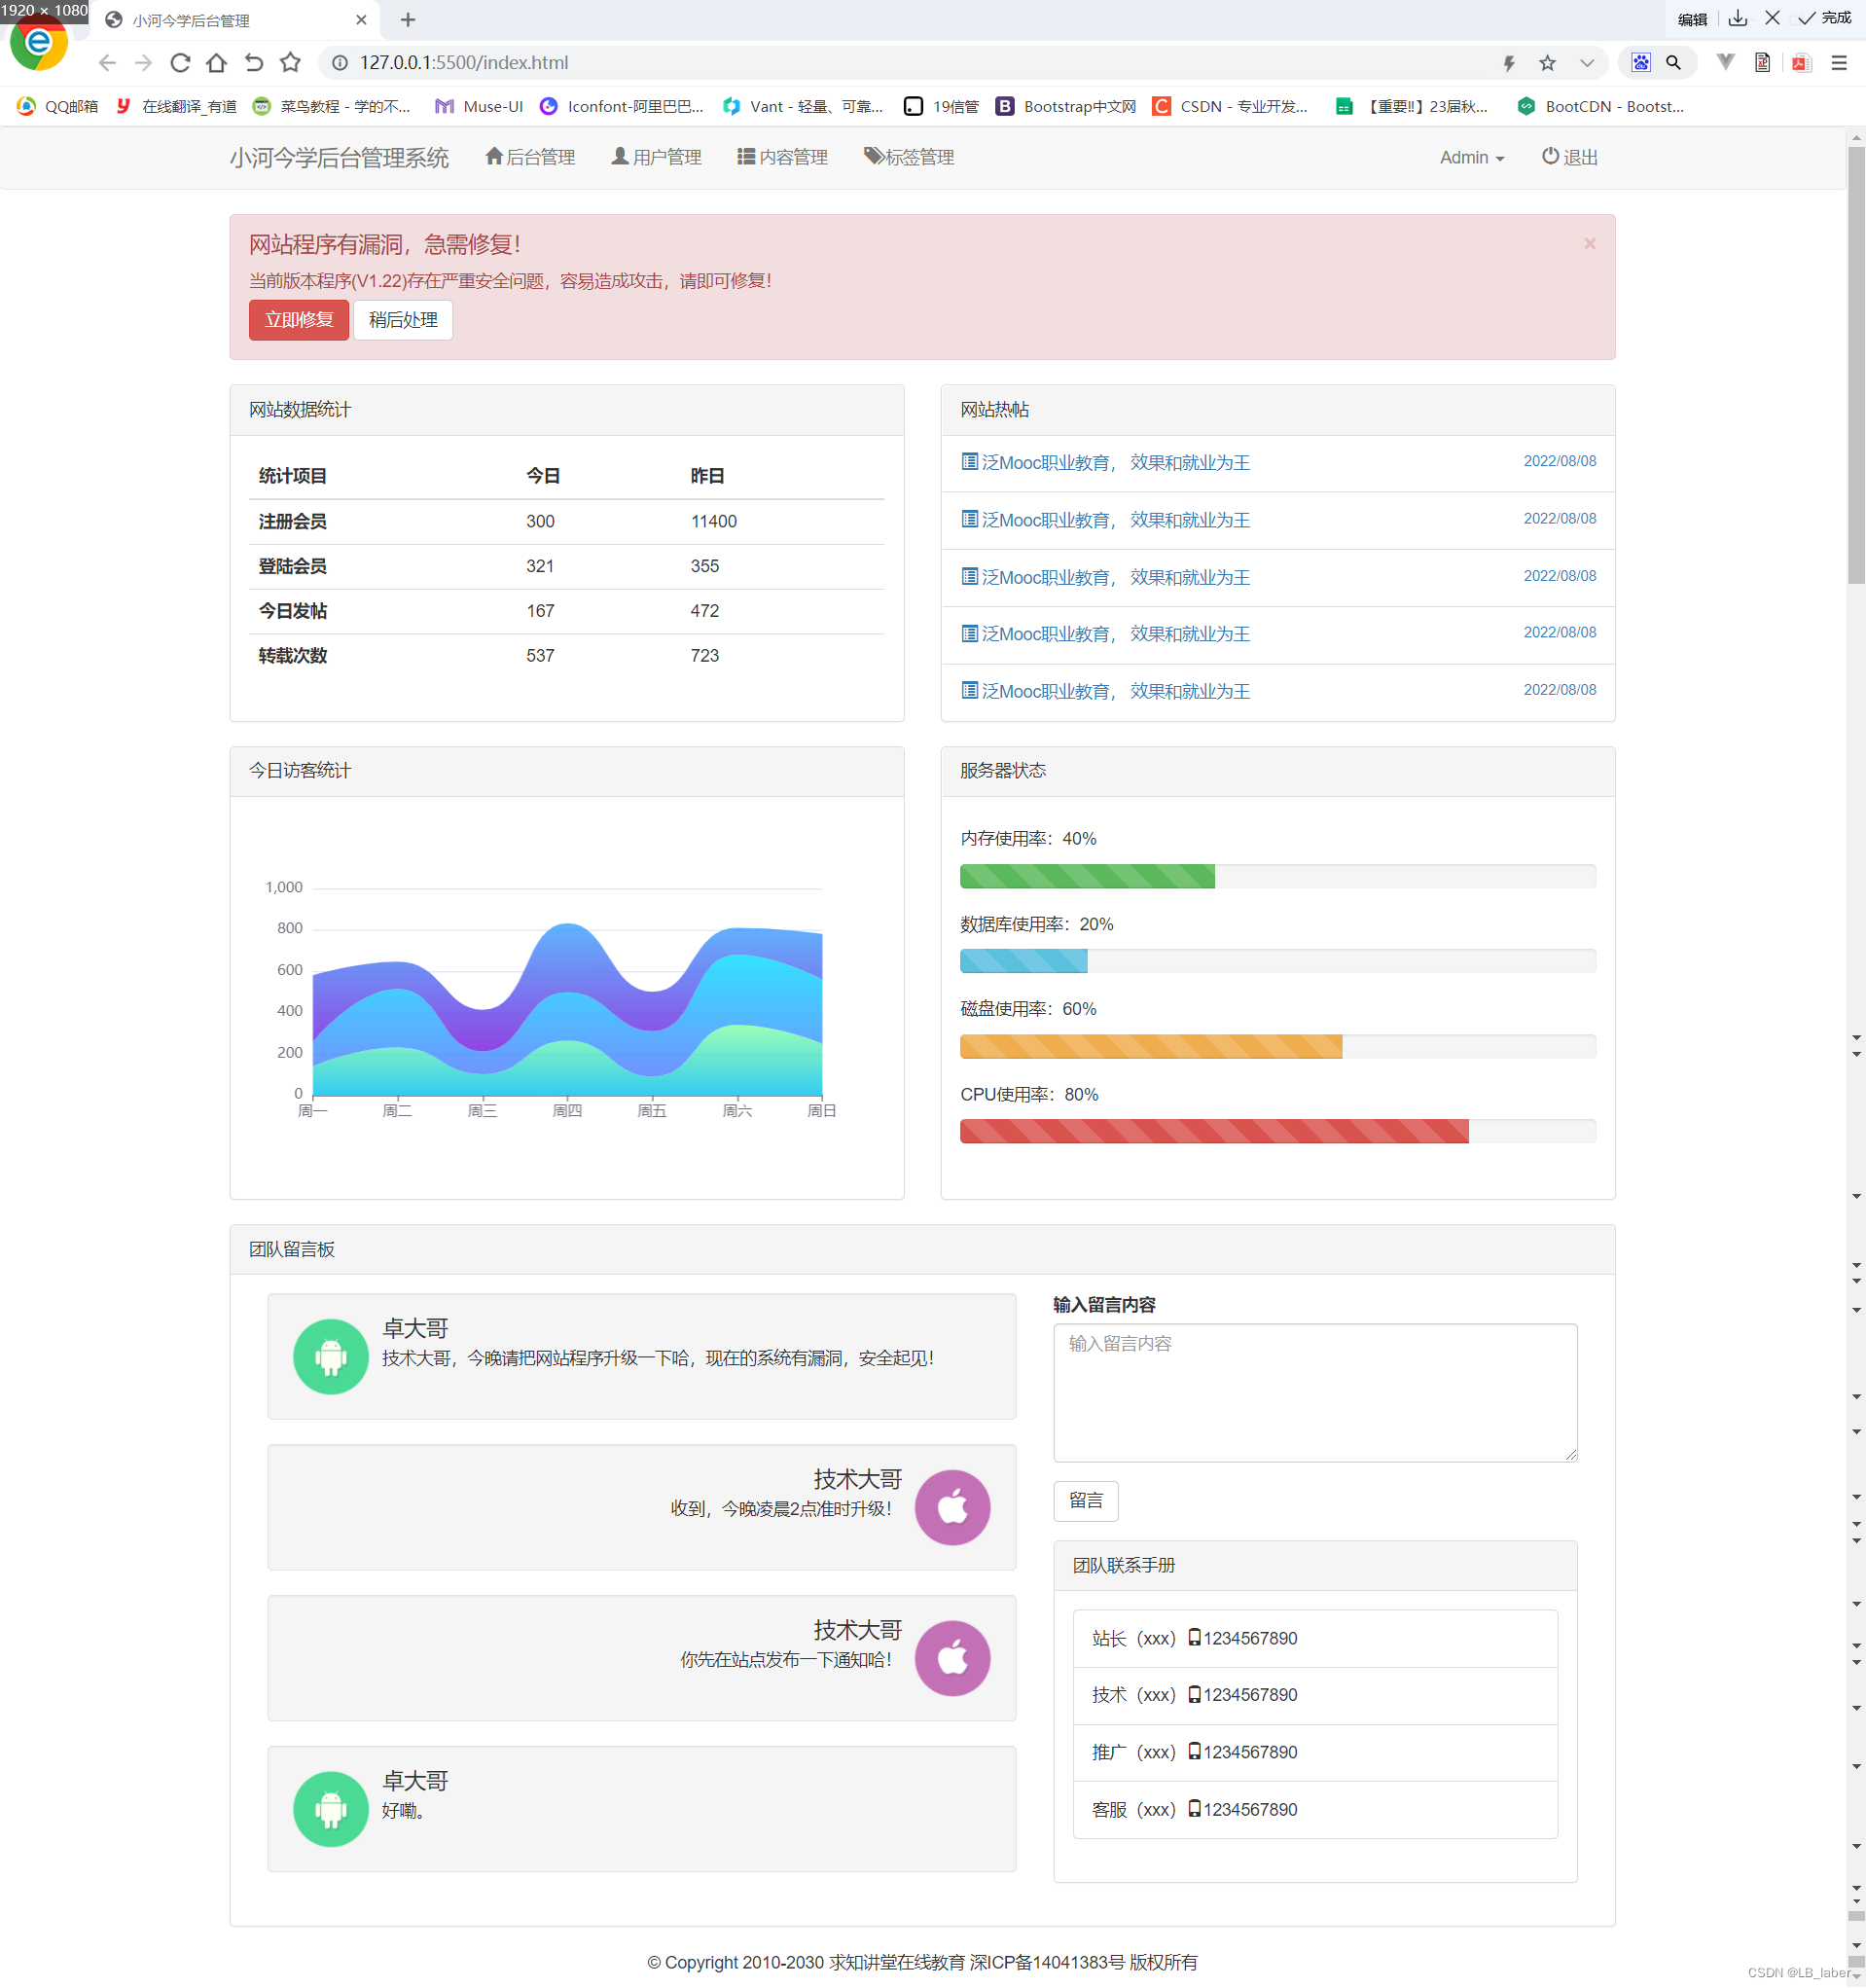
Task: Open Iconfont-阿里巴巴 bookmark
Action: [x=621, y=107]
